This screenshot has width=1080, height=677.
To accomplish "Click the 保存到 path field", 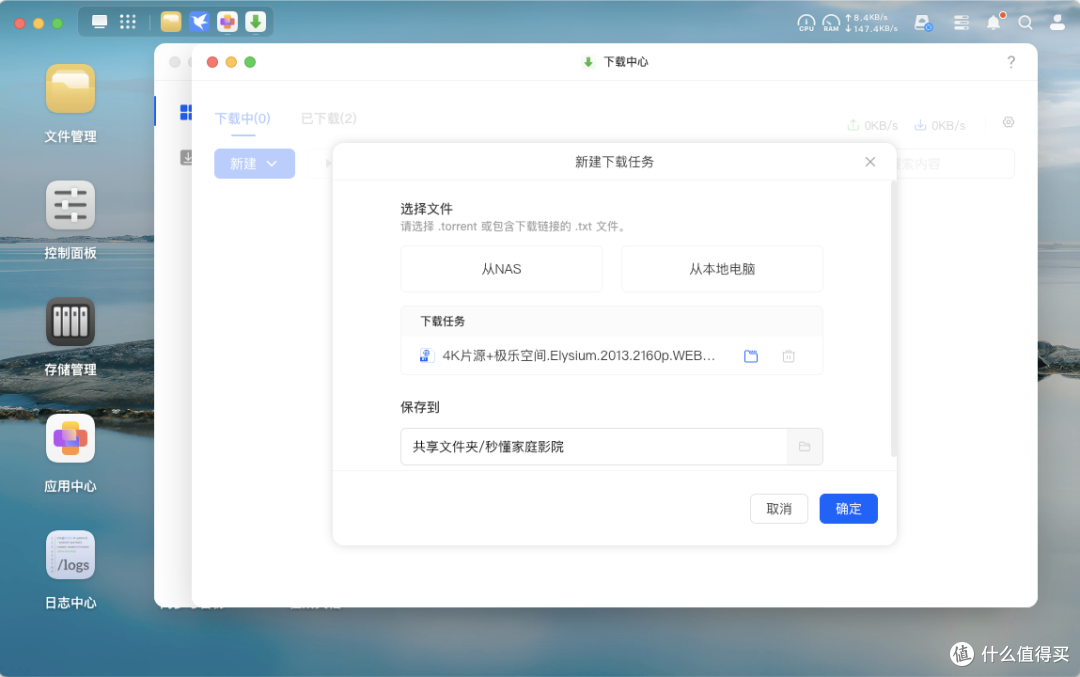I will tap(594, 446).
